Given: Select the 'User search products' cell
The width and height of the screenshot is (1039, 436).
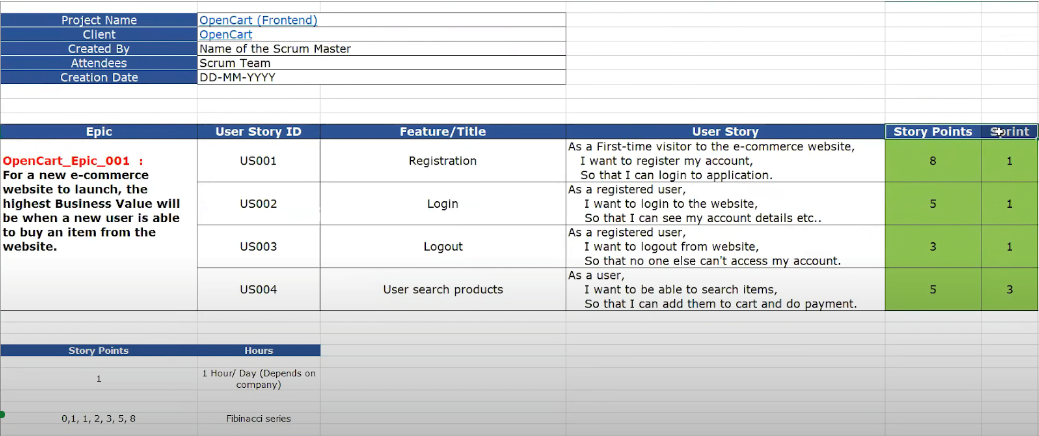Looking at the screenshot, I should 443,289.
